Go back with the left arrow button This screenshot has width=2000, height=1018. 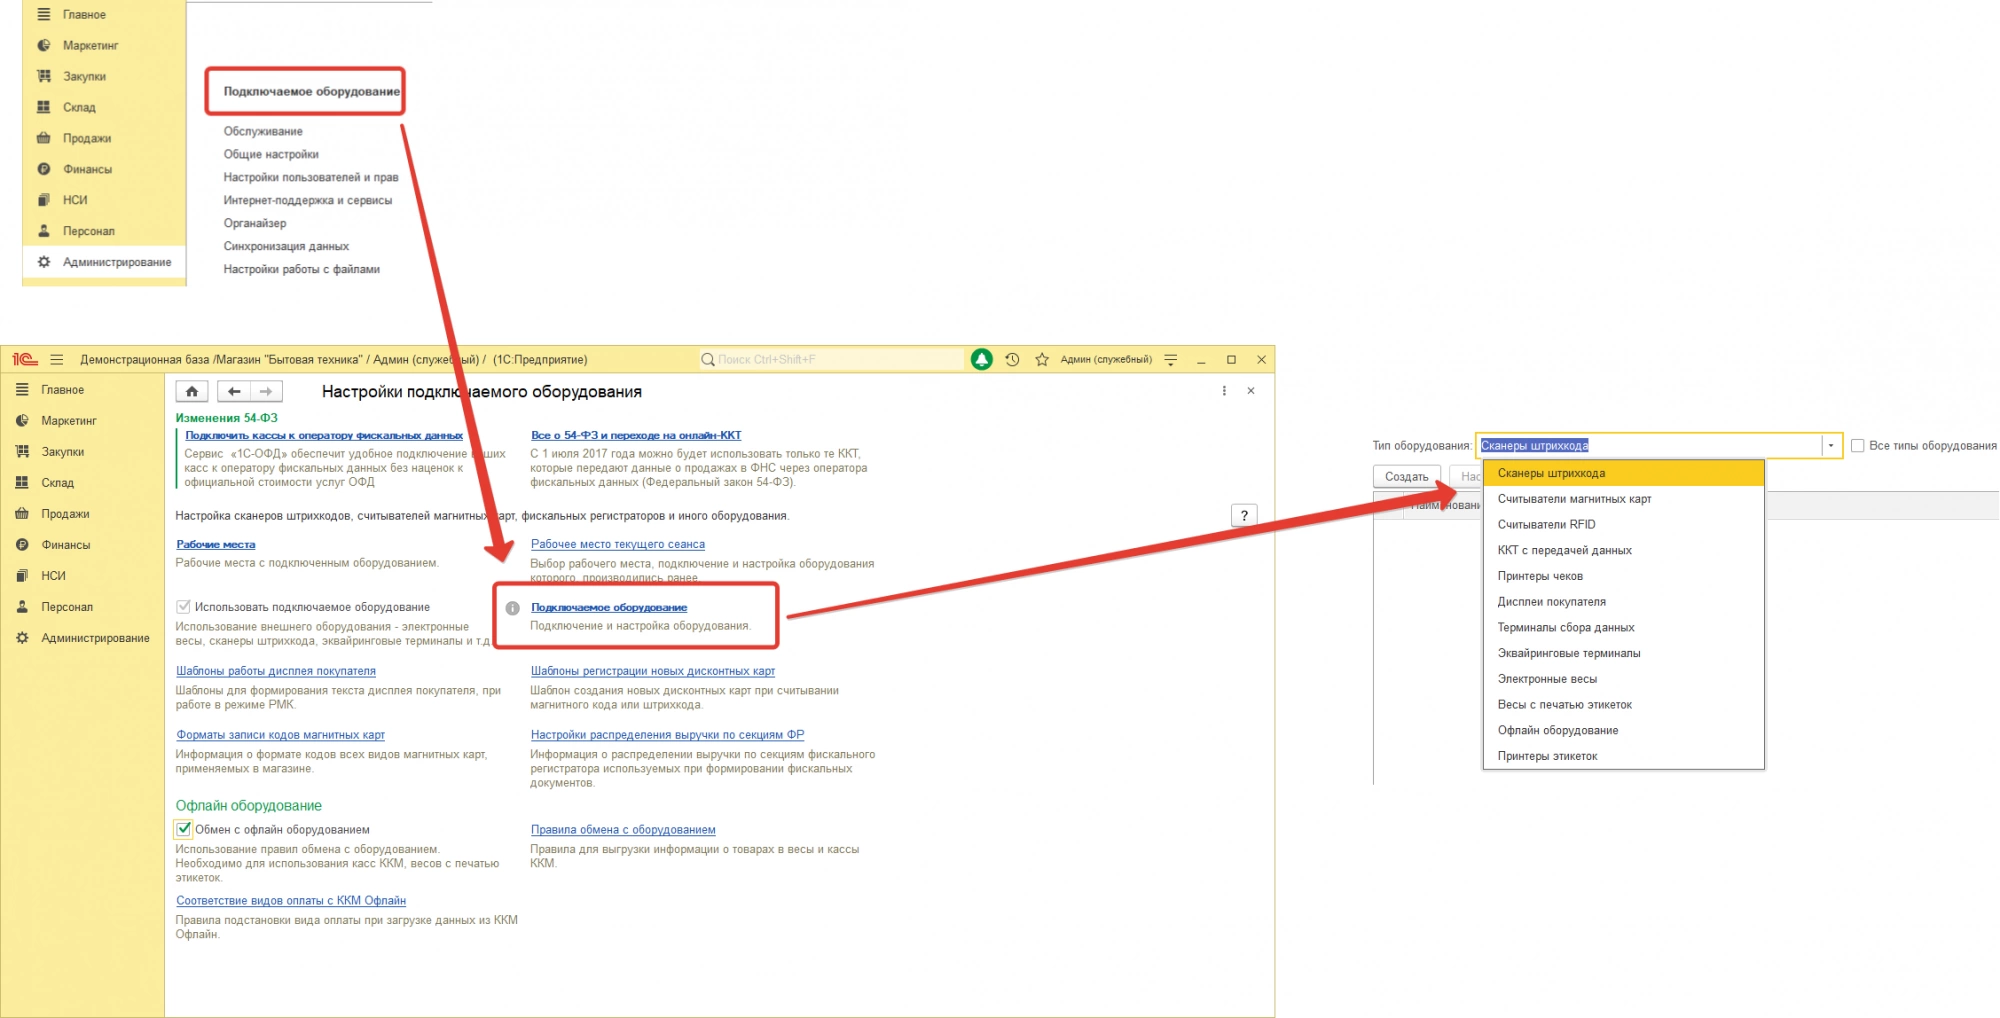pyautogui.click(x=233, y=391)
